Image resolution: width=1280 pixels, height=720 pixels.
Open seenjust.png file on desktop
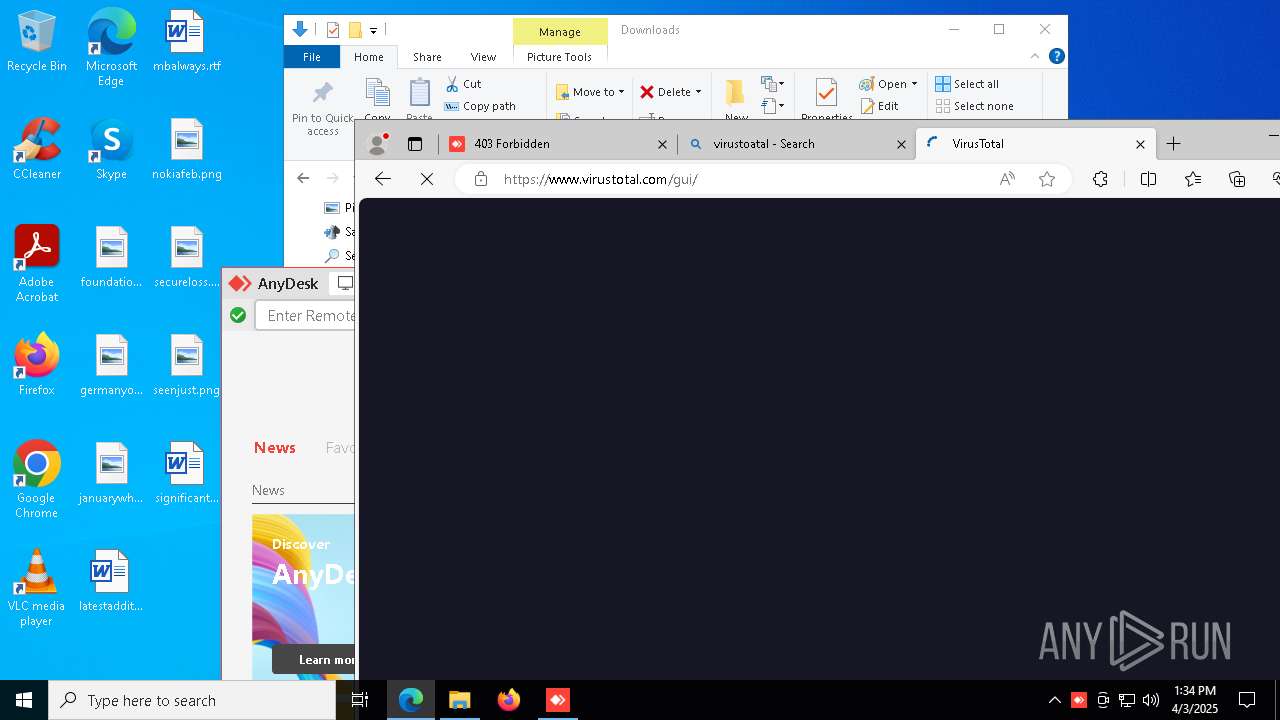(x=186, y=366)
